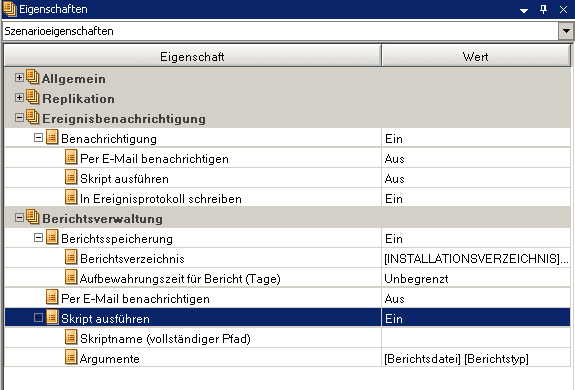
Task: Select Aufbewahrungszeit für Bericht (Tage) label
Action: (180, 279)
